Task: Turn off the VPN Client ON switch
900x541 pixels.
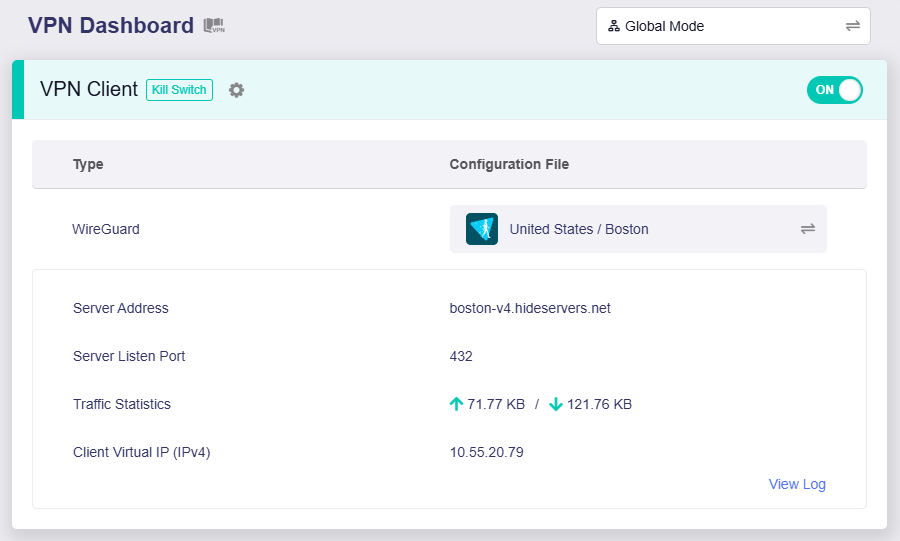Action: coord(834,90)
